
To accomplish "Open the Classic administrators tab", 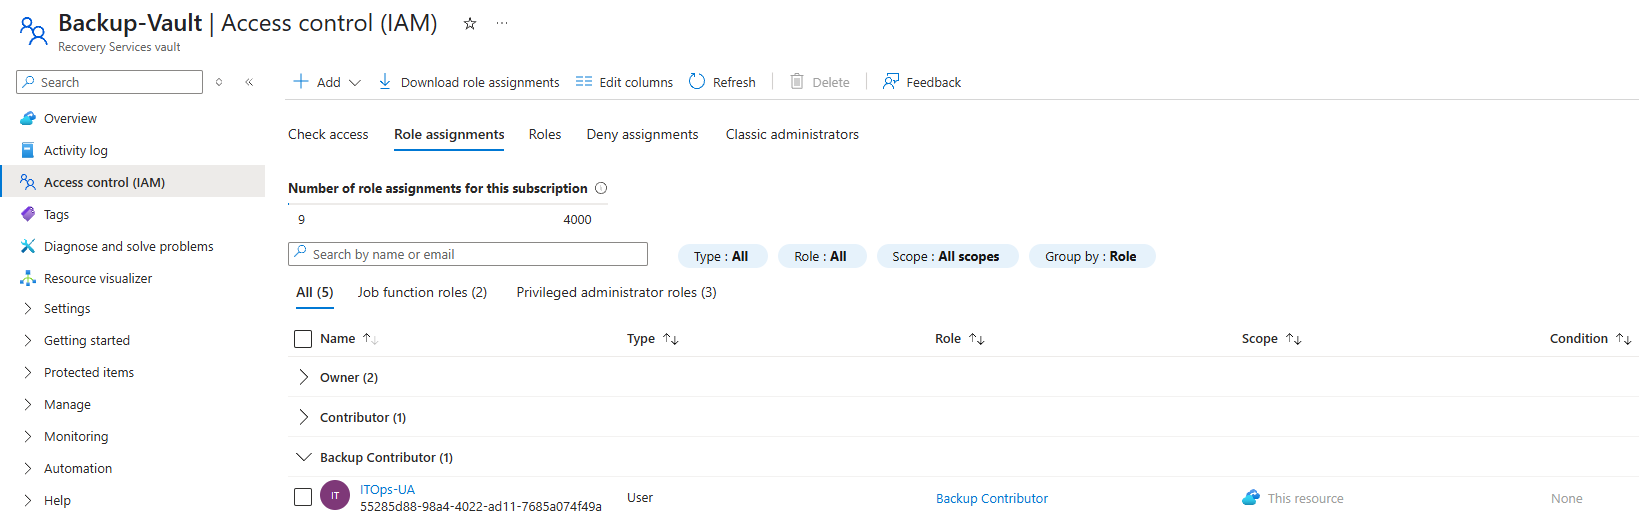I will pos(792,134).
